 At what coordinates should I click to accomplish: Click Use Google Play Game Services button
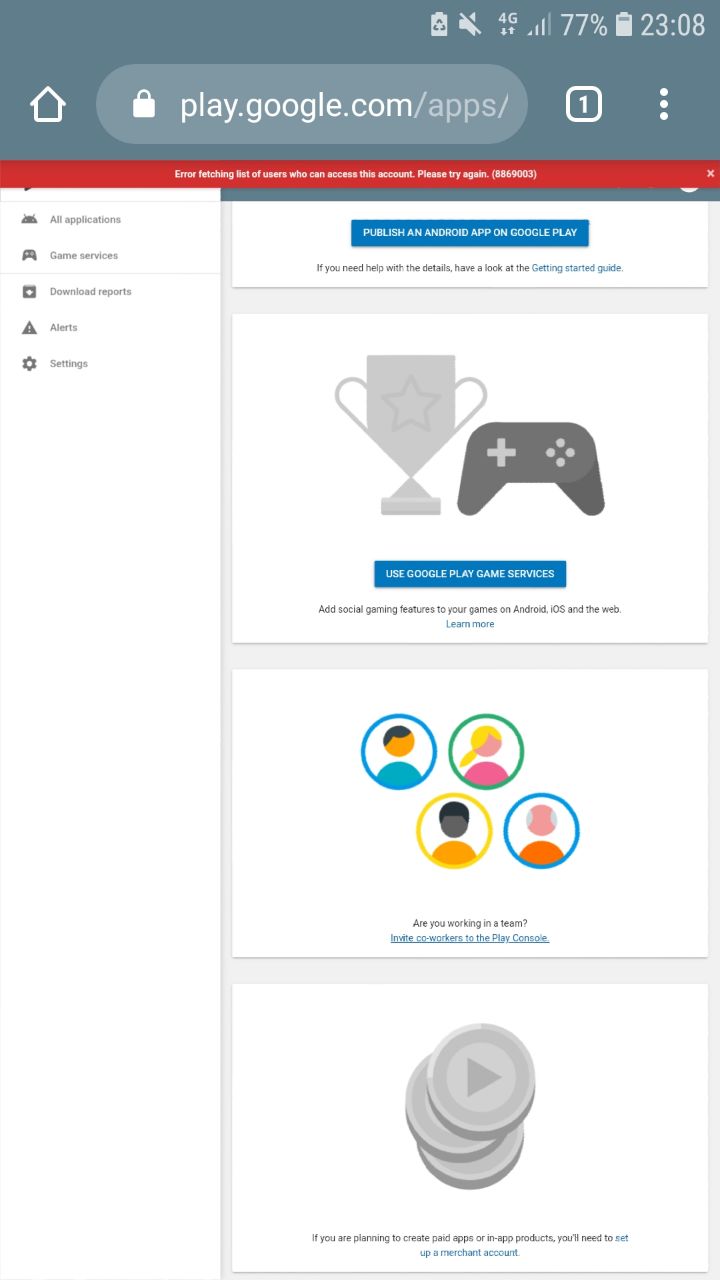(x=470, y=574)
